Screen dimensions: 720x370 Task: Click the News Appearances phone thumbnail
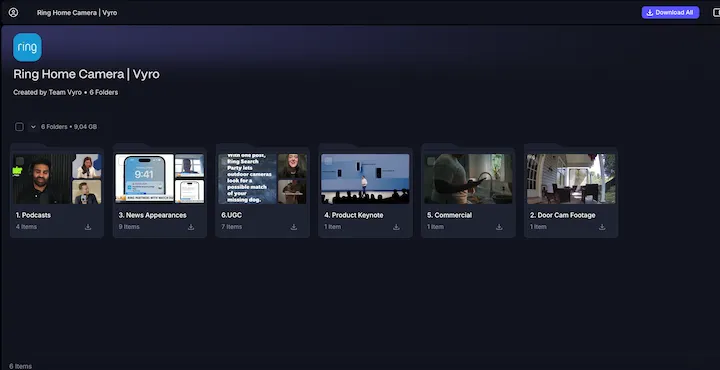point(145,179)
